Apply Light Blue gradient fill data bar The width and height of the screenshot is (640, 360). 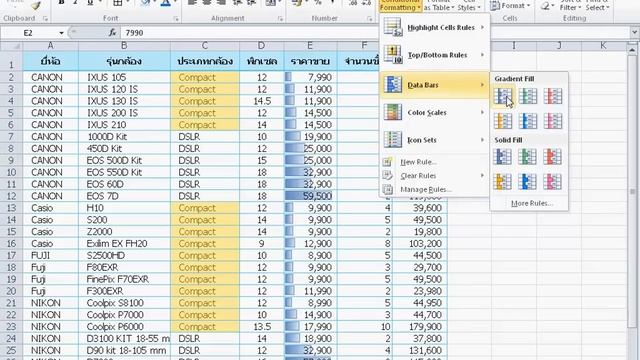tap(528, 121)
